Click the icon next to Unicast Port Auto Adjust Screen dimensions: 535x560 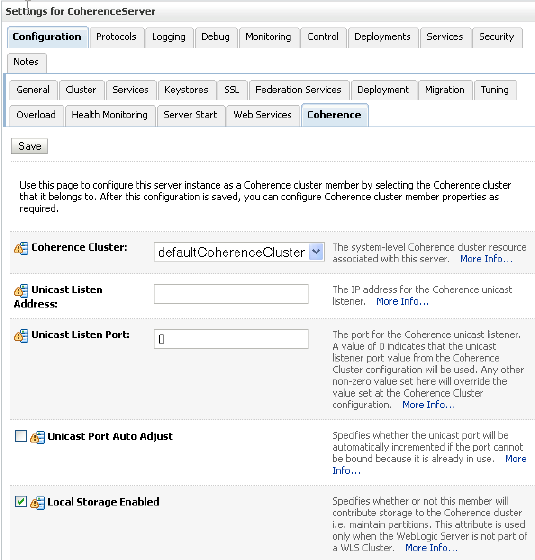coord(37,437)
